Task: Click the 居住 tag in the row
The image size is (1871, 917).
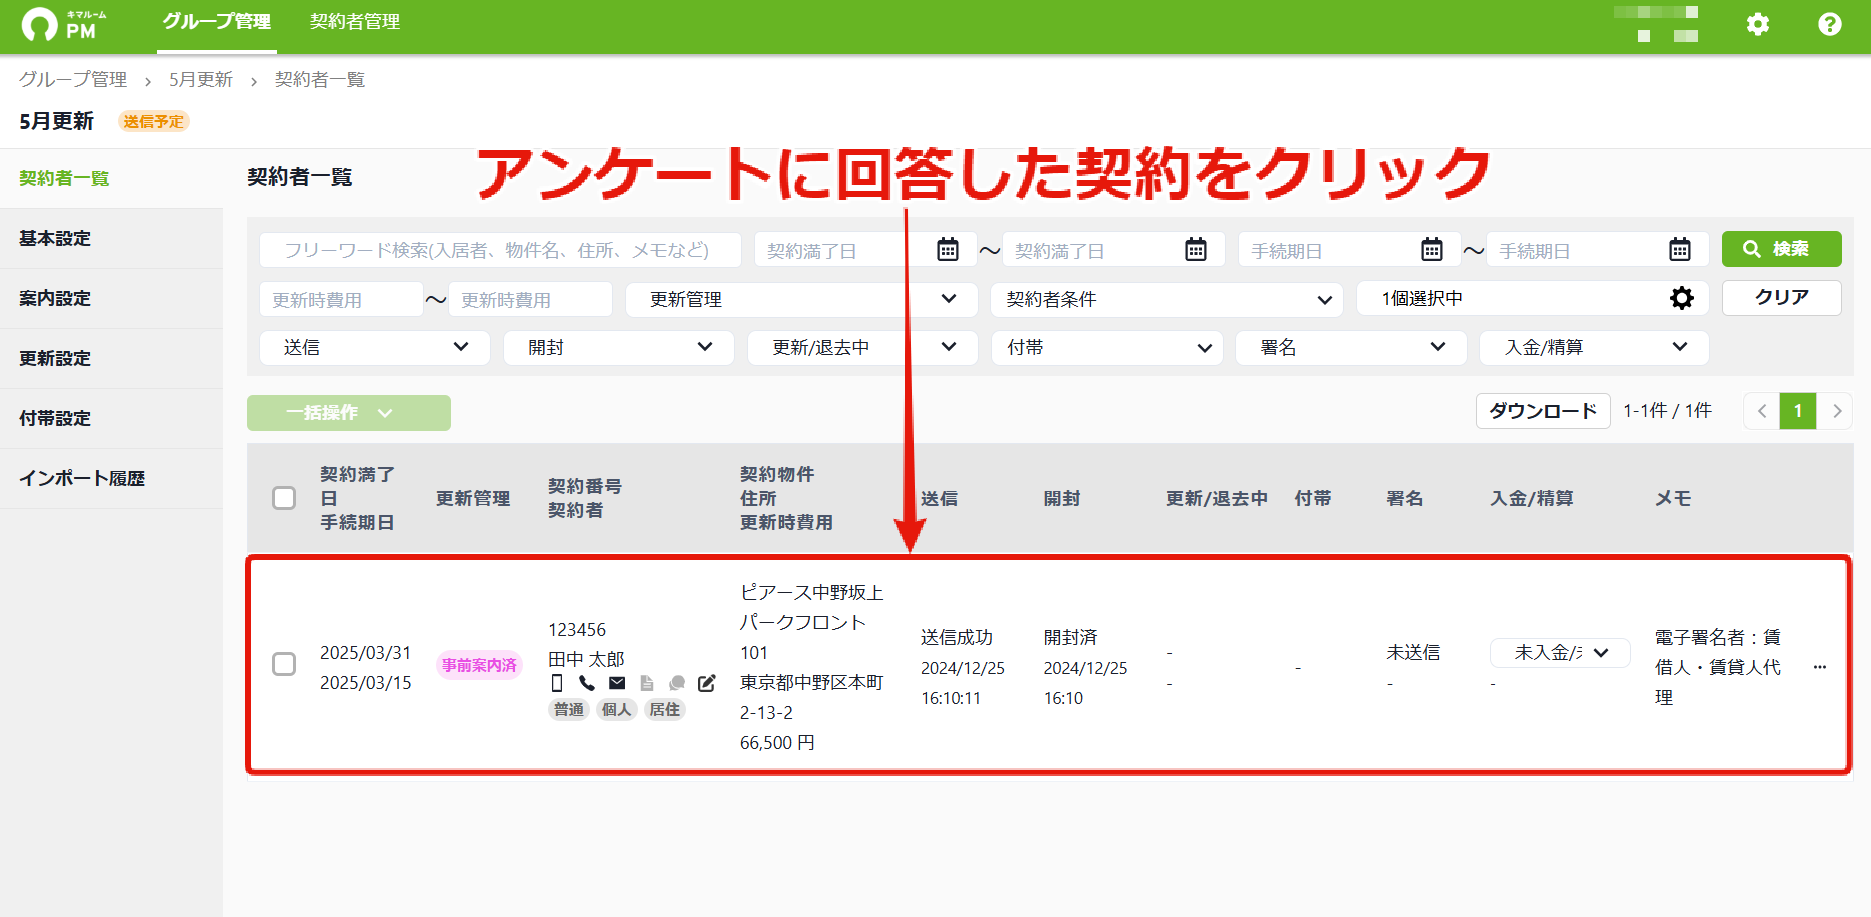Action: pyautogui.click(x=665, y=709)
